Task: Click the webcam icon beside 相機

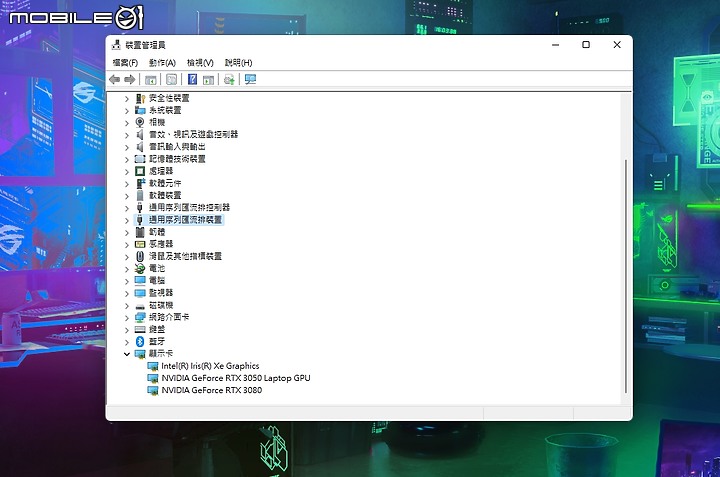Action: click(140, 122)
